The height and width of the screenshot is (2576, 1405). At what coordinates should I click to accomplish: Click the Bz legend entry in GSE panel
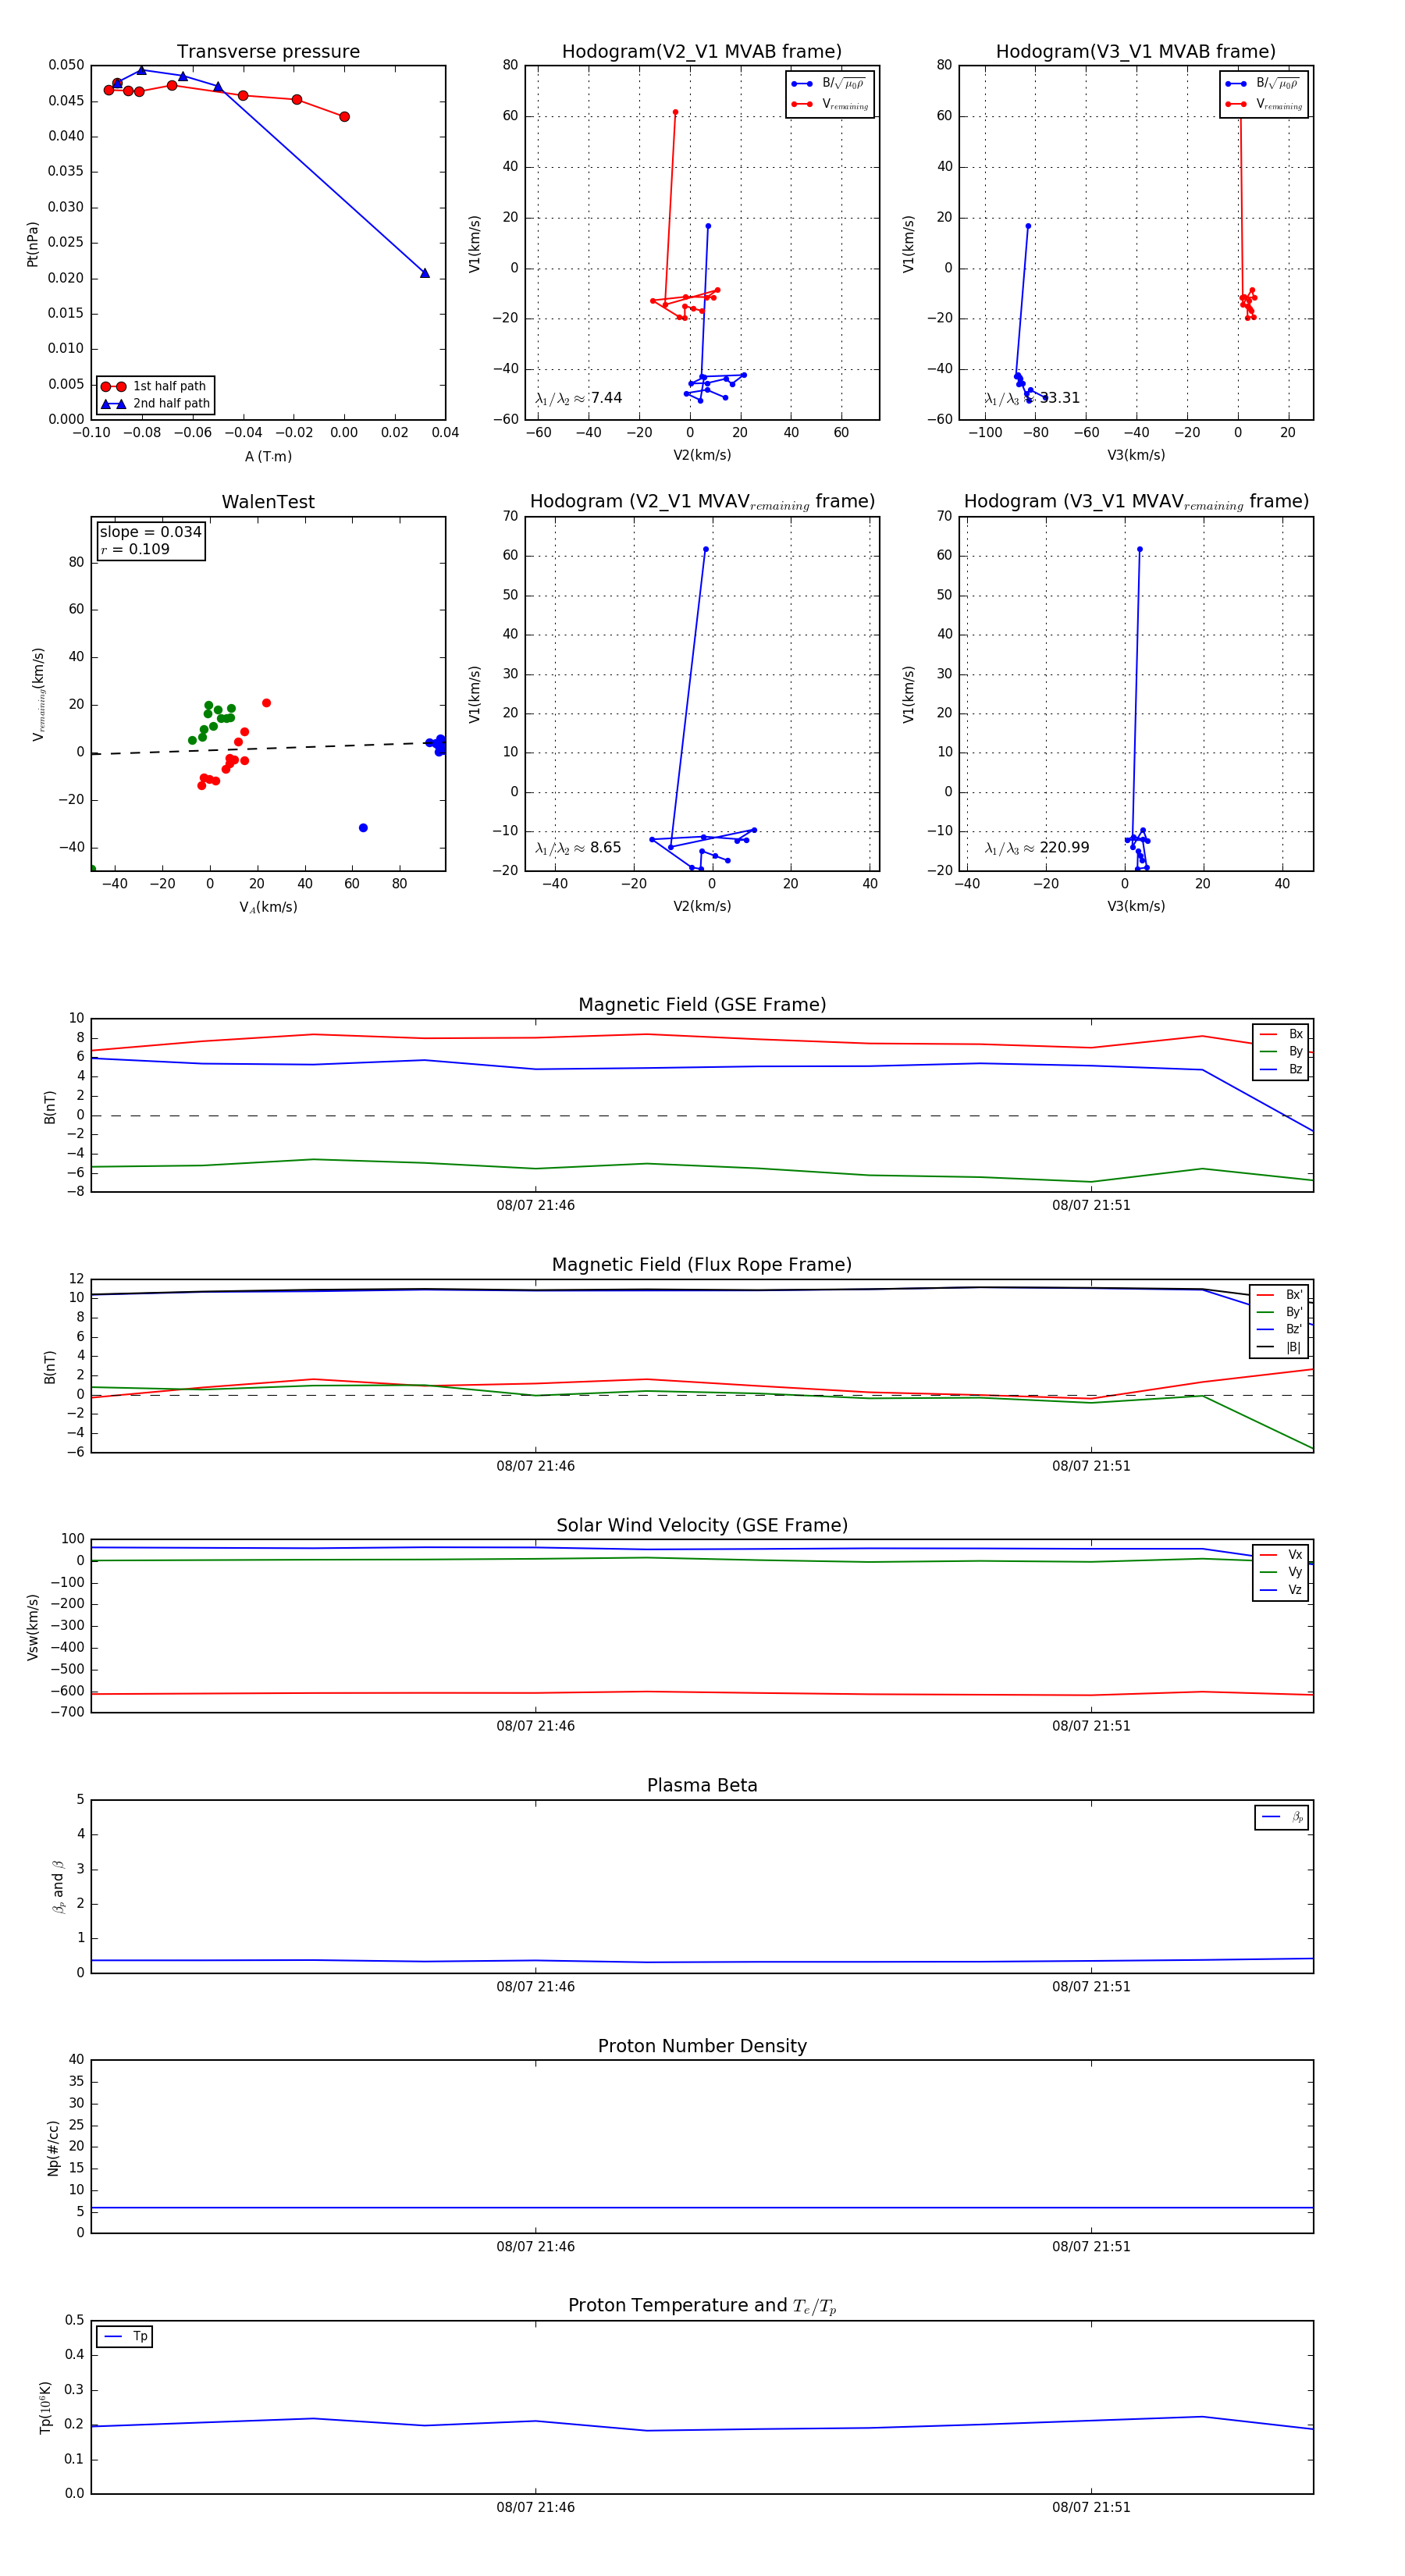pos(1281,1070)
